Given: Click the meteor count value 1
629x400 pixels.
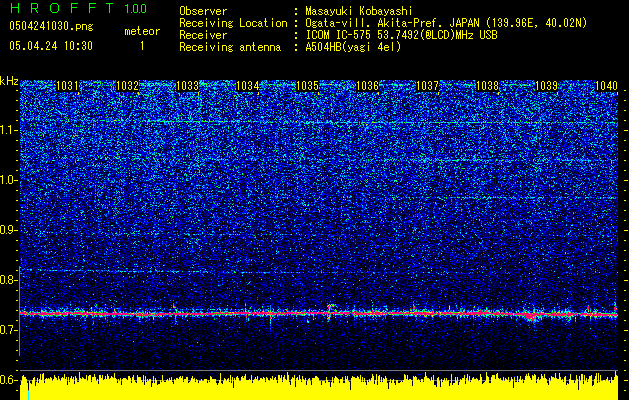Looking at the screenshot, I should [142, 46].
